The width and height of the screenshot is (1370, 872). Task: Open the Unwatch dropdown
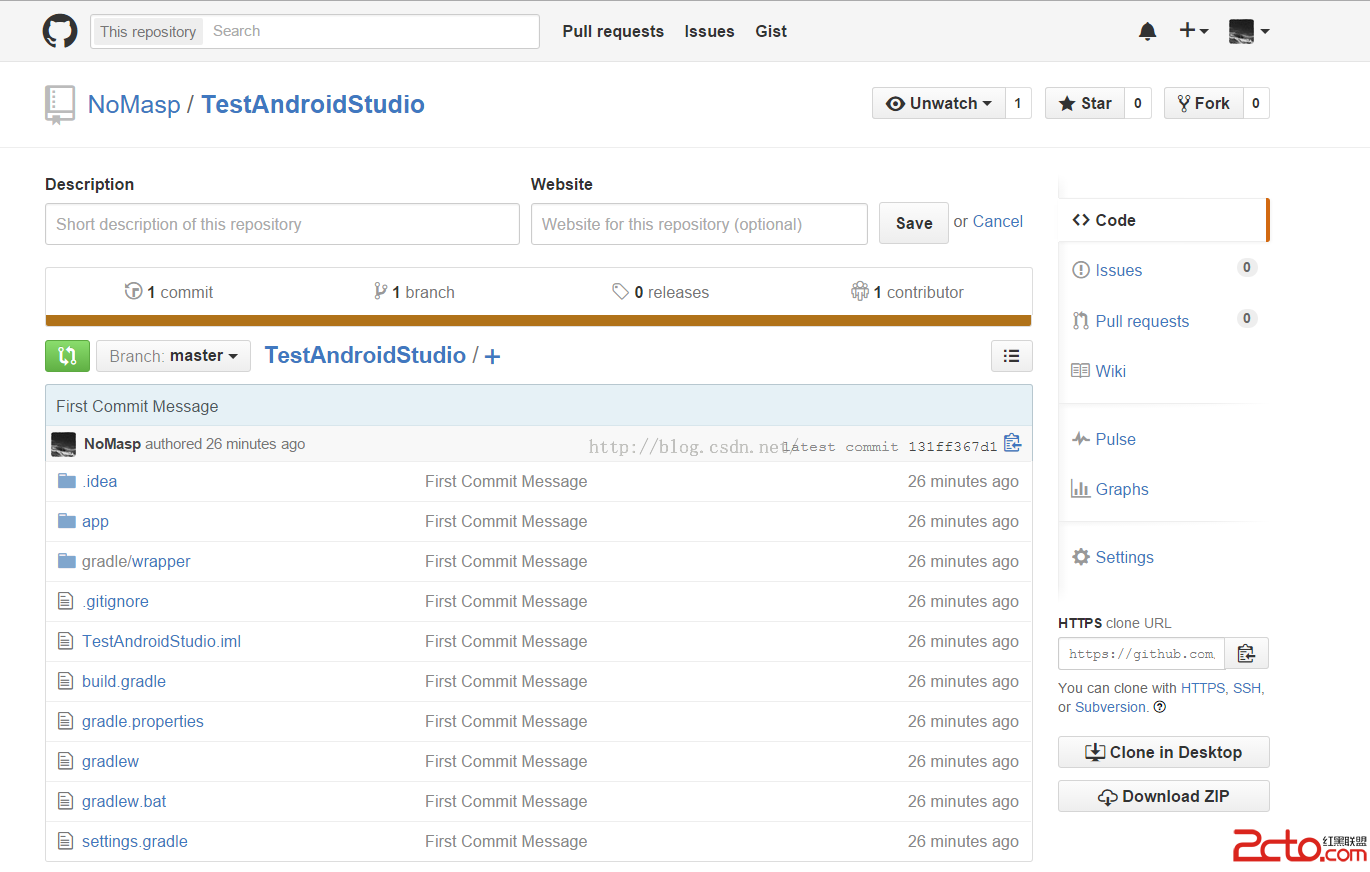(x=938, y=103)
